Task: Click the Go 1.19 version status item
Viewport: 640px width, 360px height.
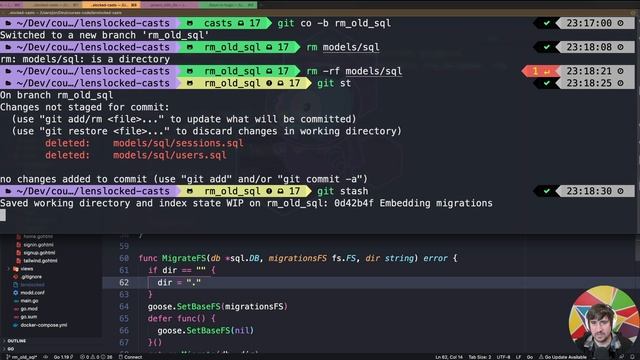Action: coord(63,357)
